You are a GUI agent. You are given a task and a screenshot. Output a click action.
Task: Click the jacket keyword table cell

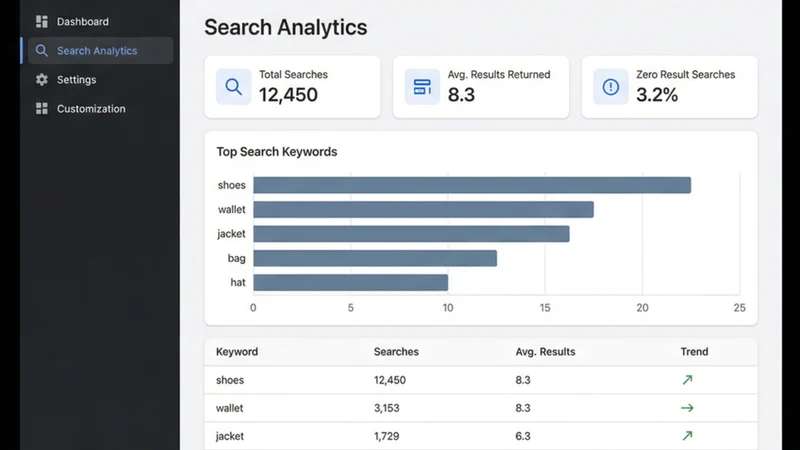pos(230,436)
